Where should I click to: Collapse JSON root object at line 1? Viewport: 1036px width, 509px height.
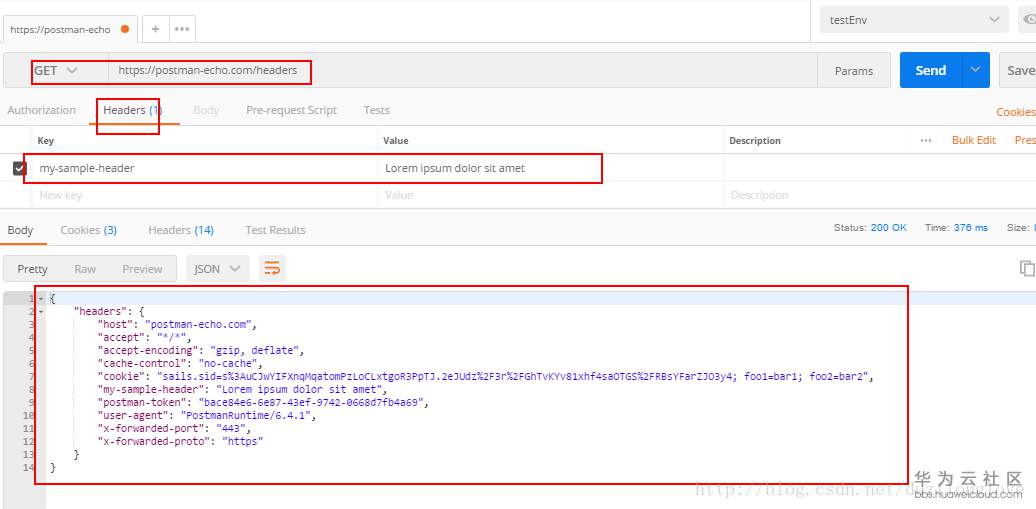point(41,299)
